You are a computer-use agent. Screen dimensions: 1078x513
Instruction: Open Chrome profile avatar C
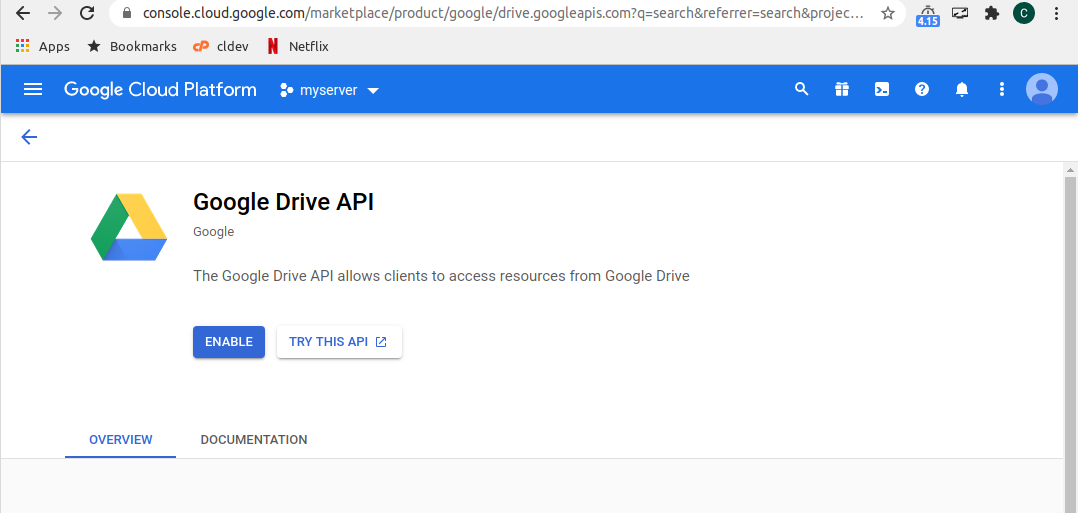coord(1024,13)
